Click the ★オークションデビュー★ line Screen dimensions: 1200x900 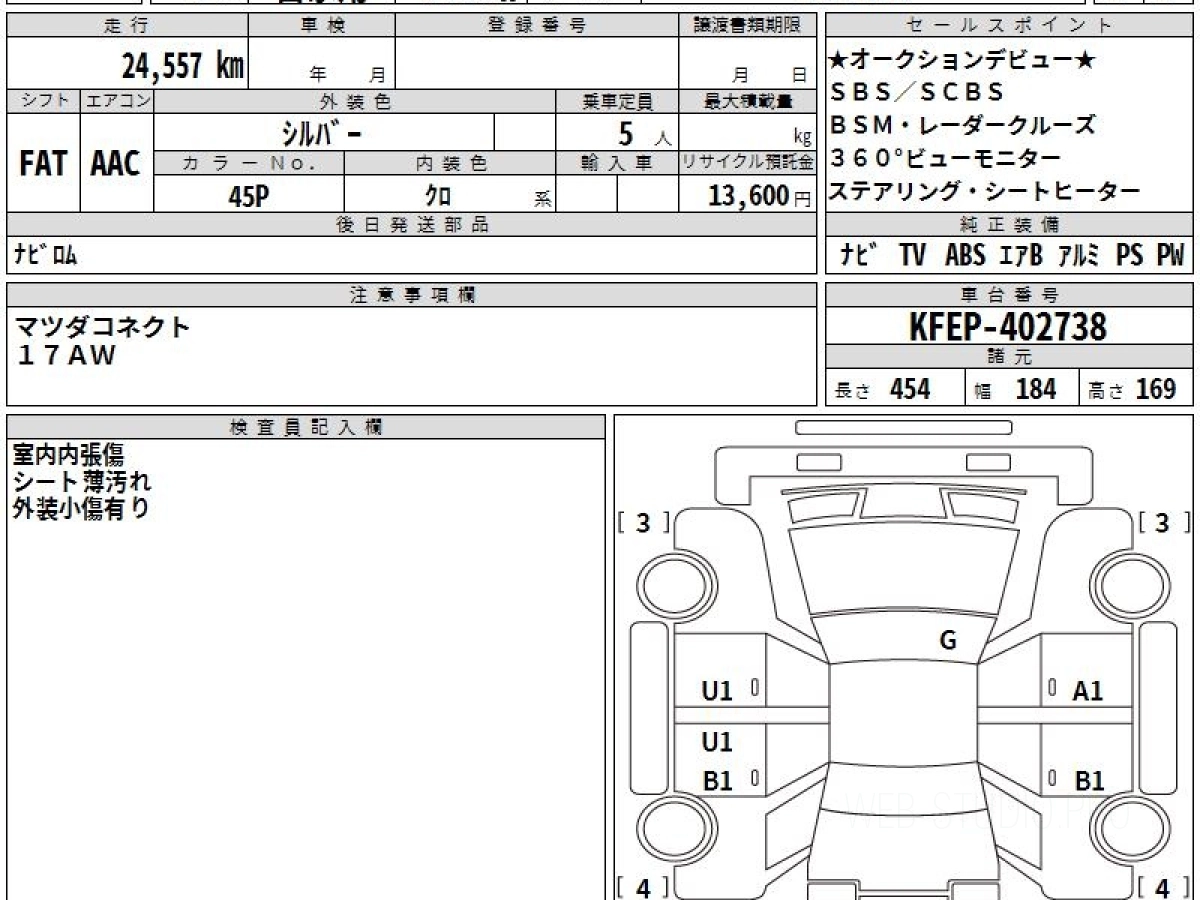point(962,60)
